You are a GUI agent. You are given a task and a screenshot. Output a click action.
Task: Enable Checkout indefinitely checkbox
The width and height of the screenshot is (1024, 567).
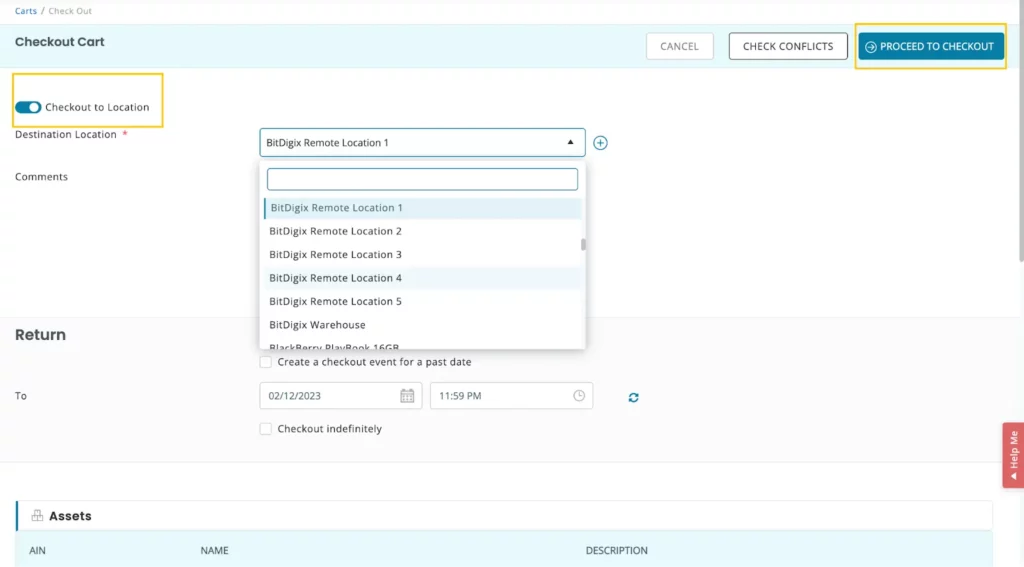pyautogui.click(x=265, y=429)
